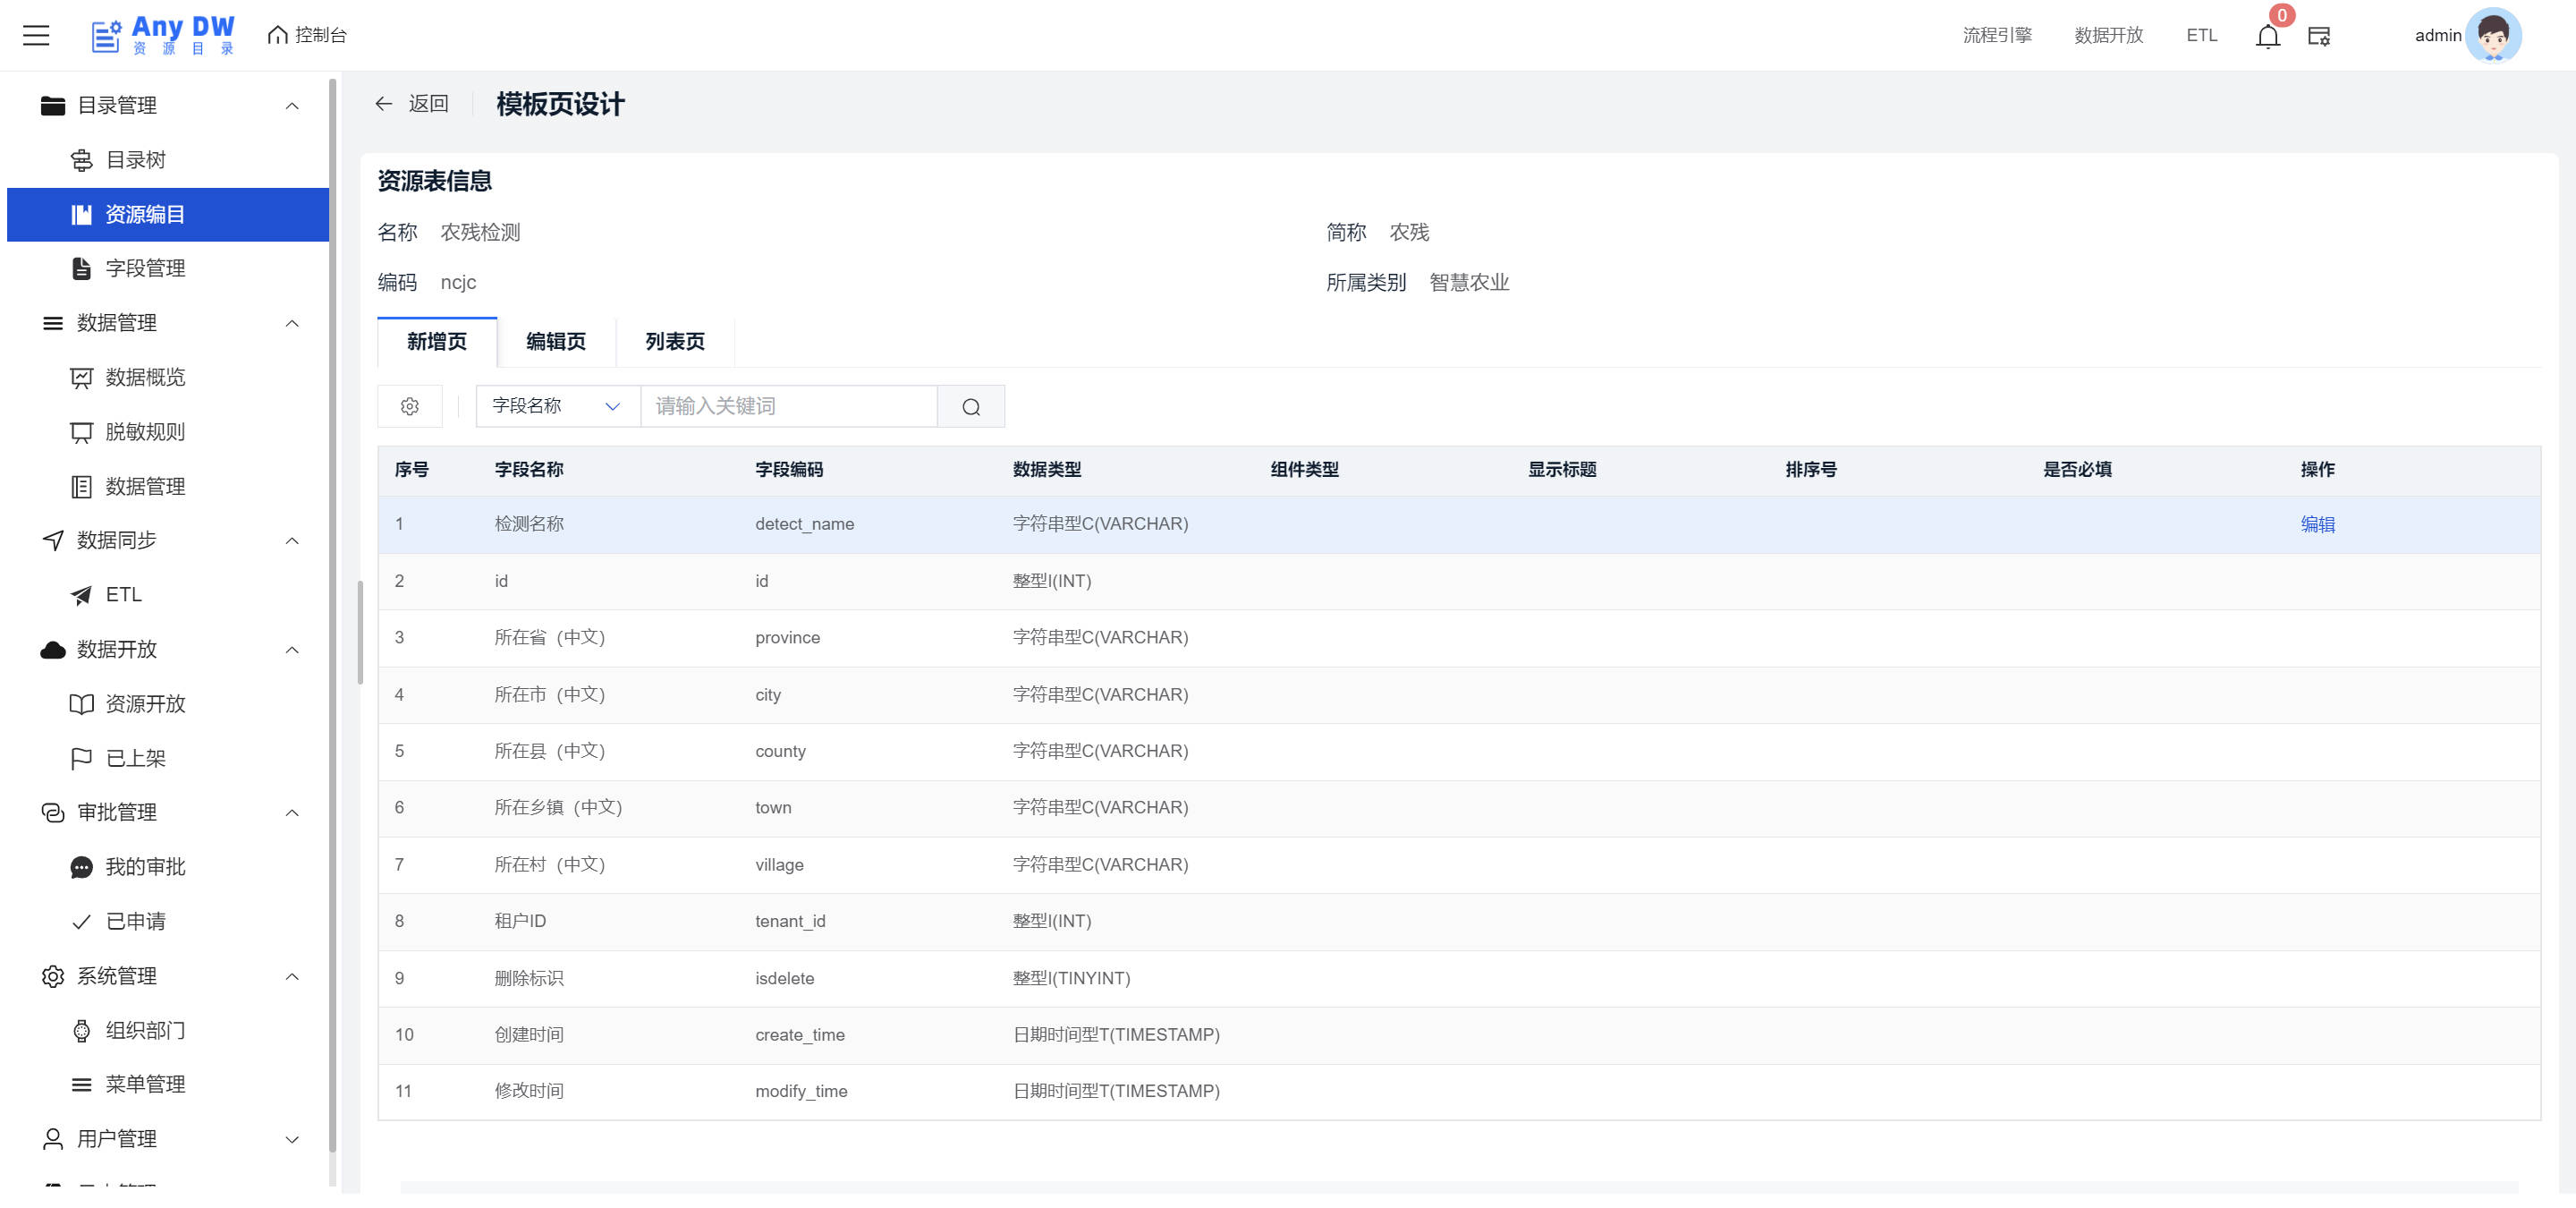This screenshot has width=2576, height=1208.
Task: Click the window settings icon near the bell
Action: (2318, 36)
